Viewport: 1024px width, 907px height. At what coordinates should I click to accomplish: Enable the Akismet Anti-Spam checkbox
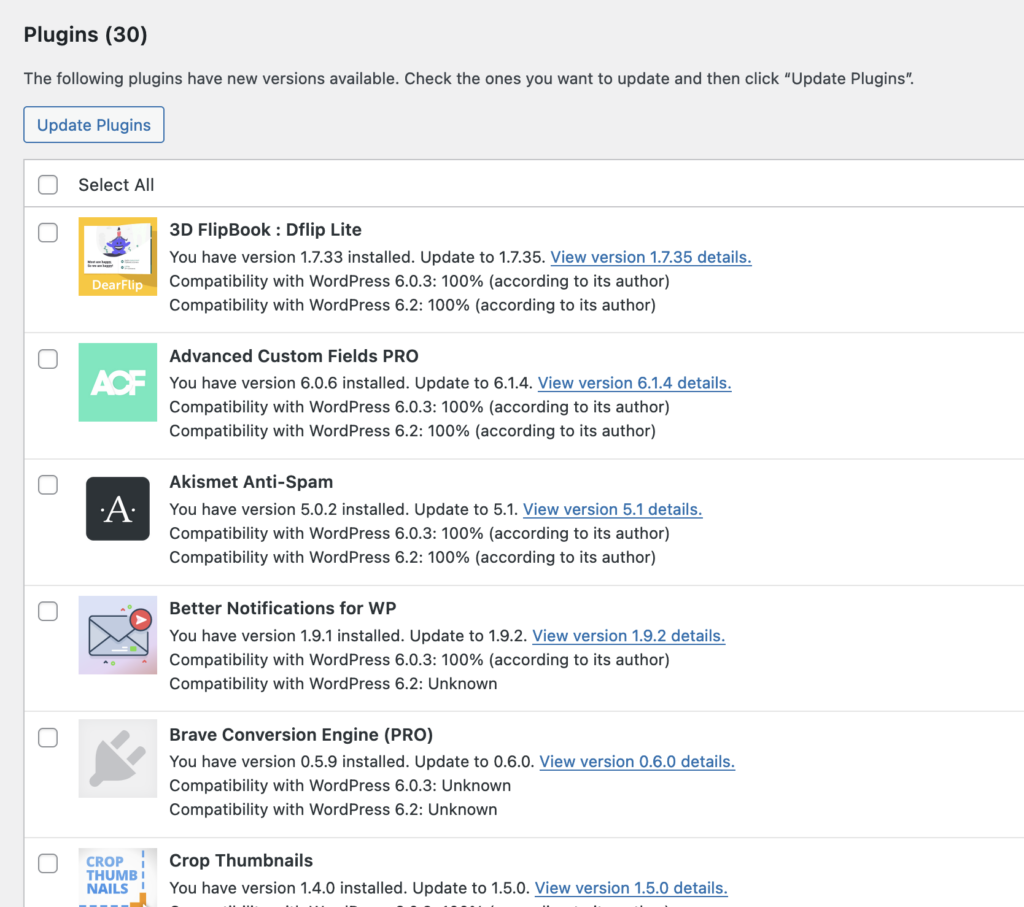point(48,485)
